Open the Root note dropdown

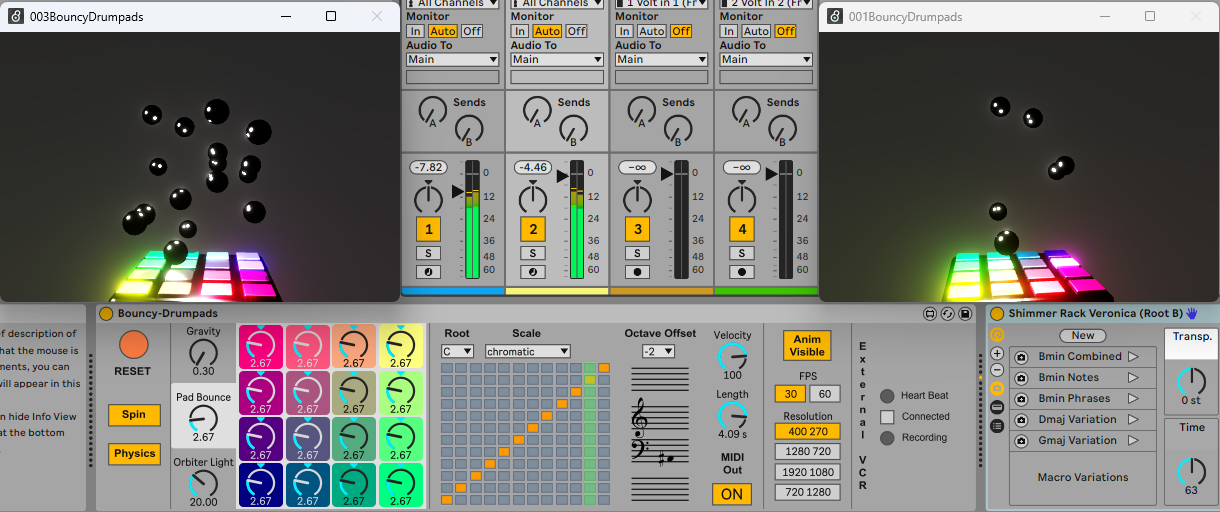click(x=457, y=351)
